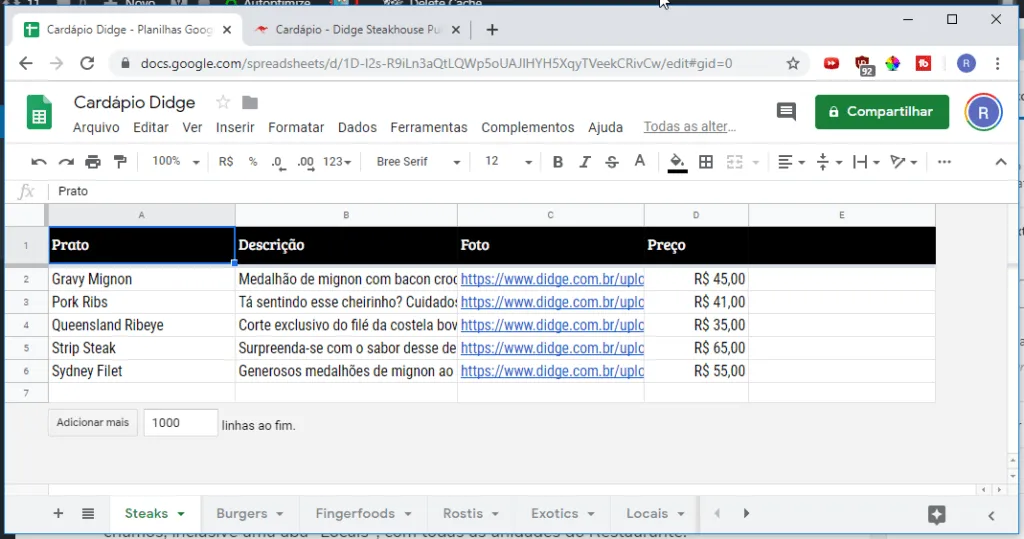Image resolution: width=1024 pixels, height=539 pixels.
Task: Move document with folder icon
Action: [250, 103]
